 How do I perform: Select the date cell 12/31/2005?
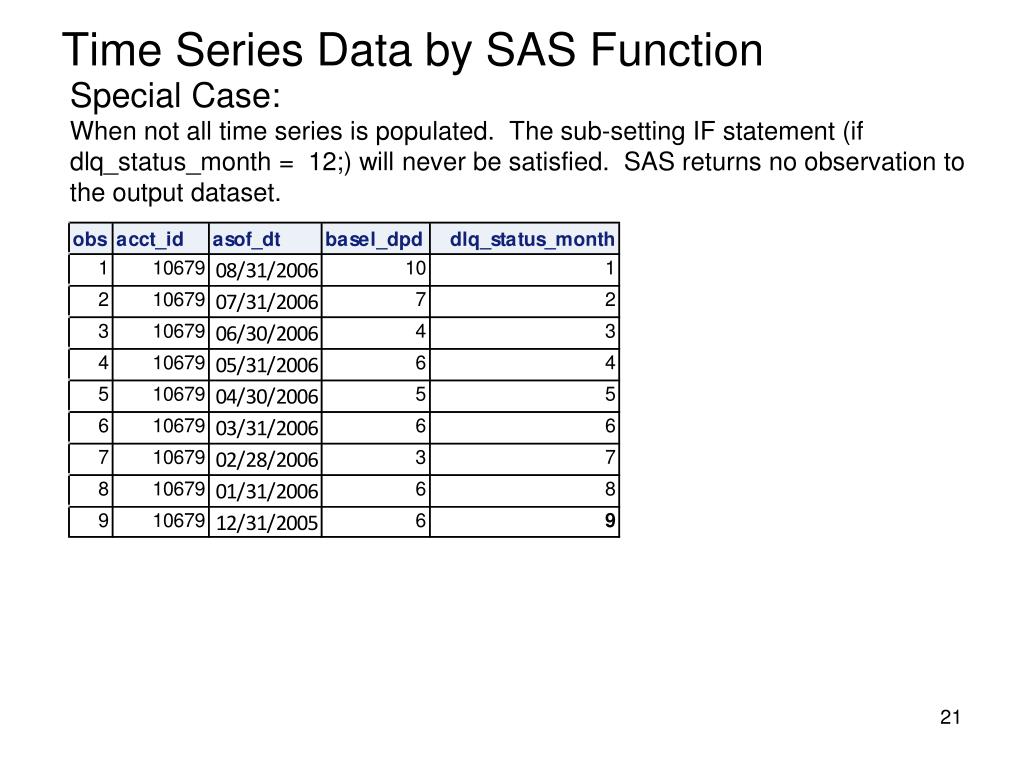tap(266, 522)
